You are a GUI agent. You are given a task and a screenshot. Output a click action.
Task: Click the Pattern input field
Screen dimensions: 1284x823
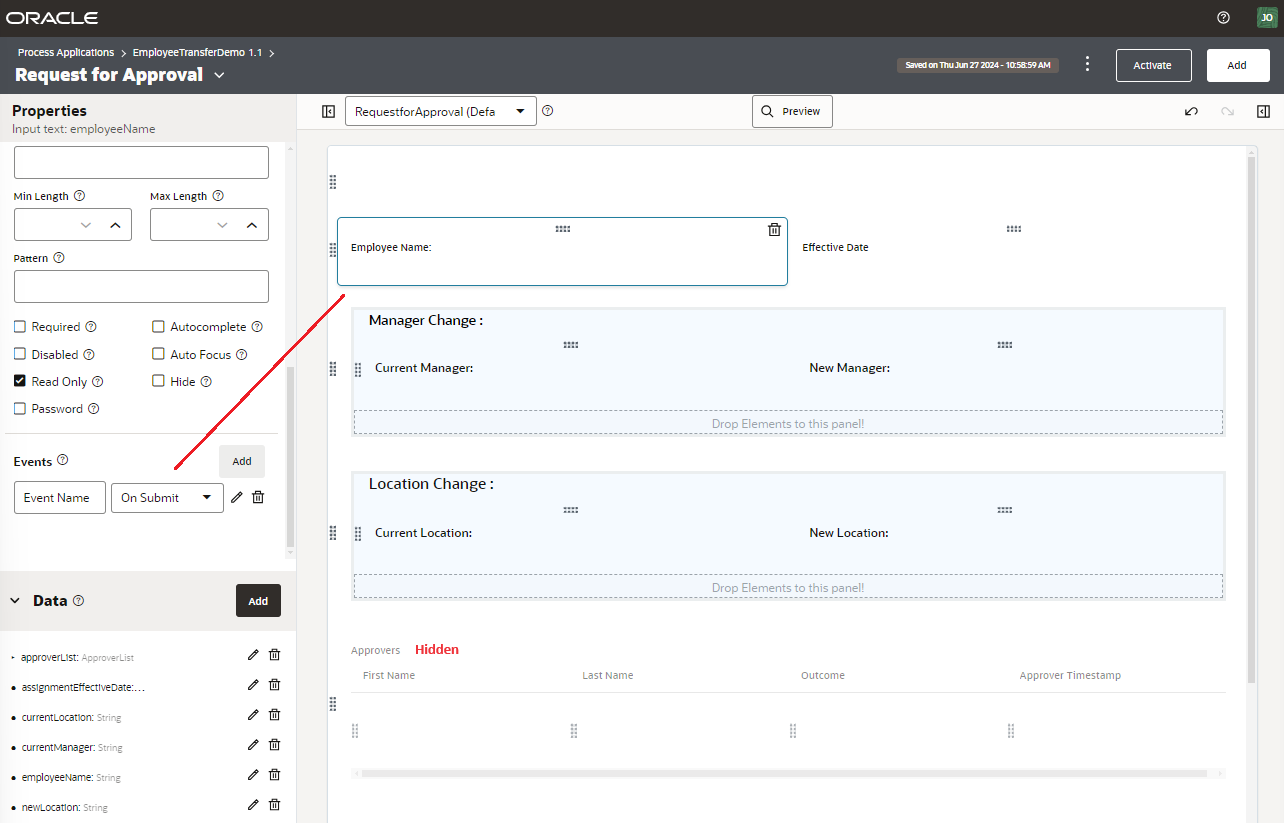[141, 286]
